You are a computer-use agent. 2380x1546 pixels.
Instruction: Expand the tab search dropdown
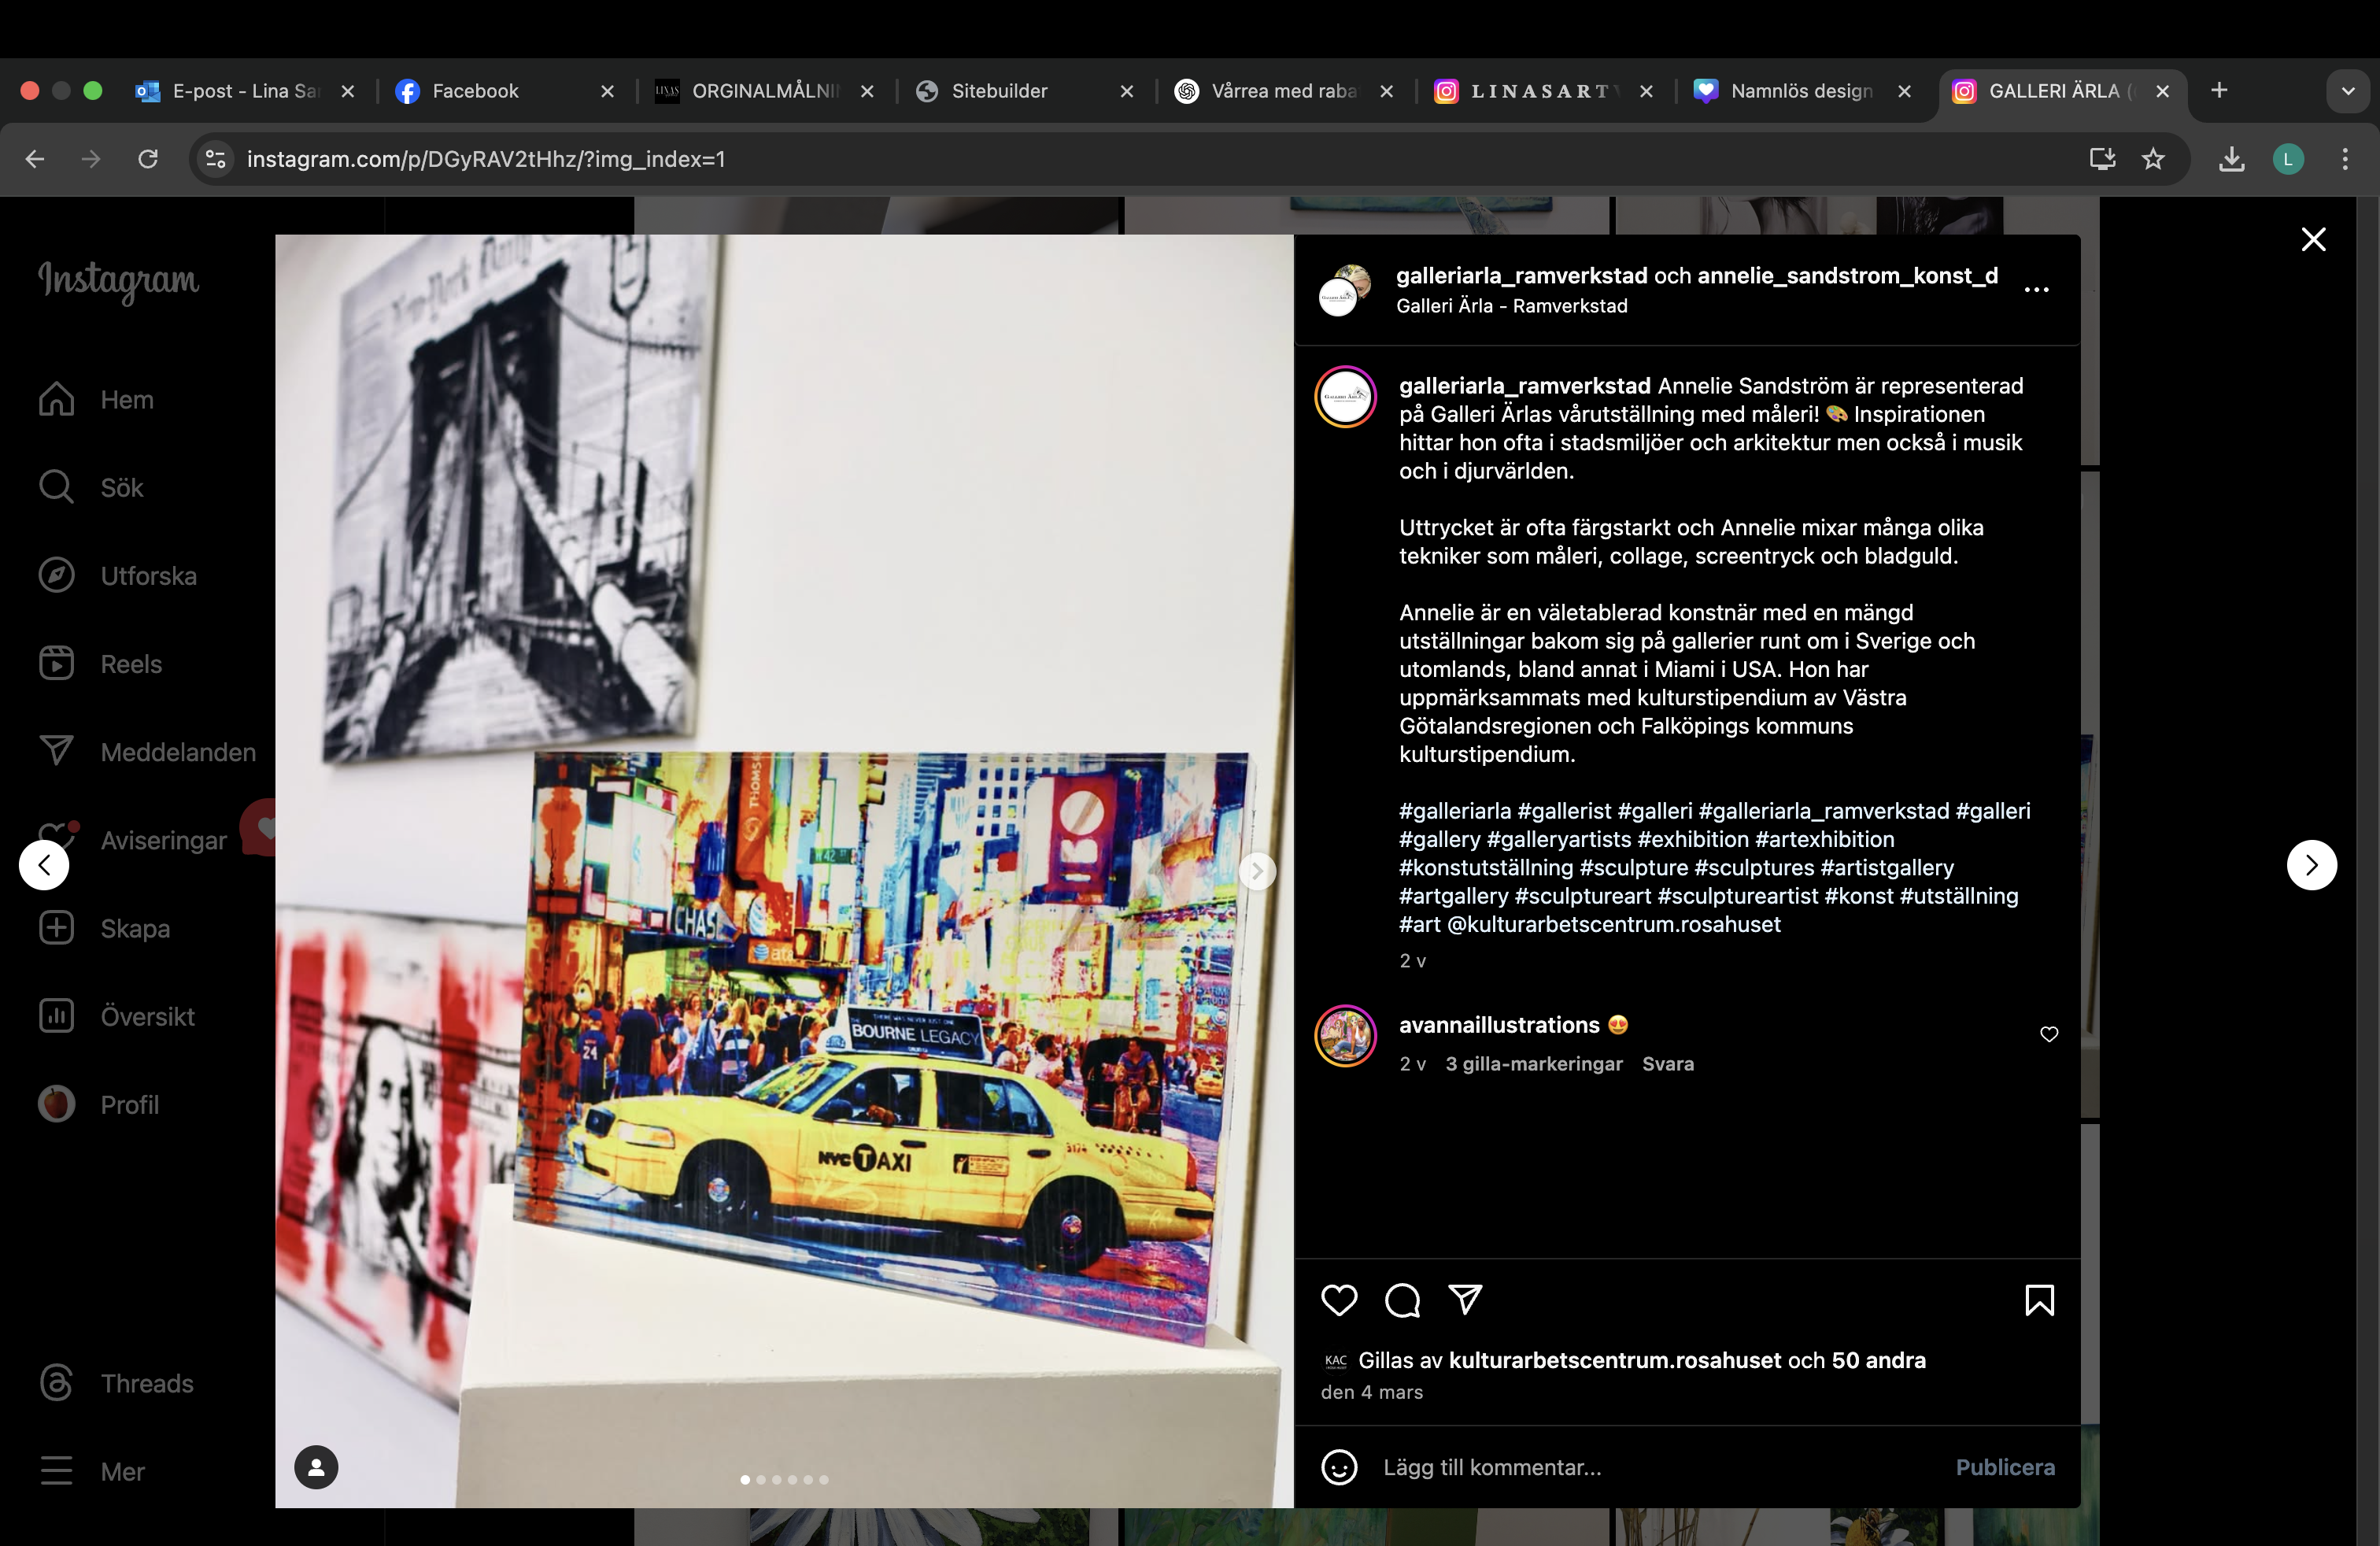2348,91
